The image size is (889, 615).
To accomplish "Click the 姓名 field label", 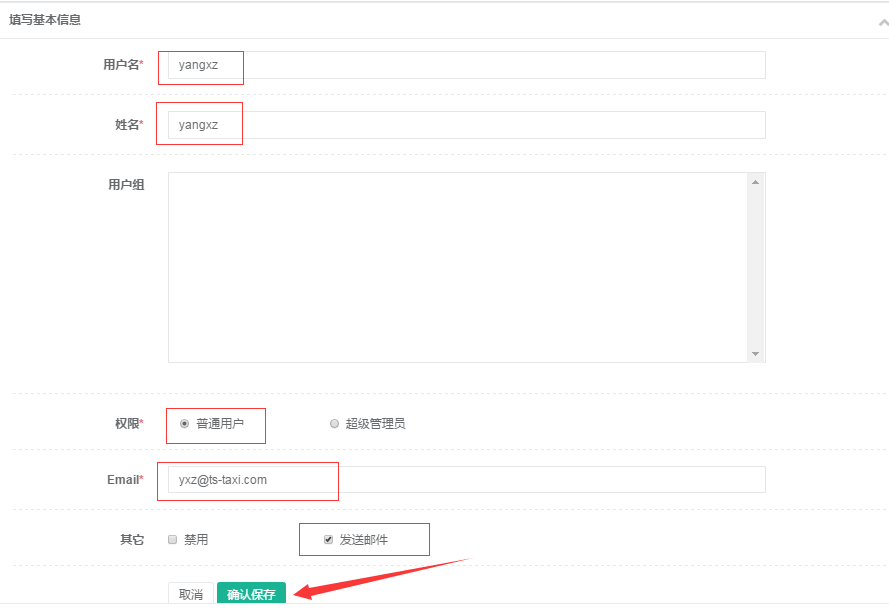I will coord(127,124).
